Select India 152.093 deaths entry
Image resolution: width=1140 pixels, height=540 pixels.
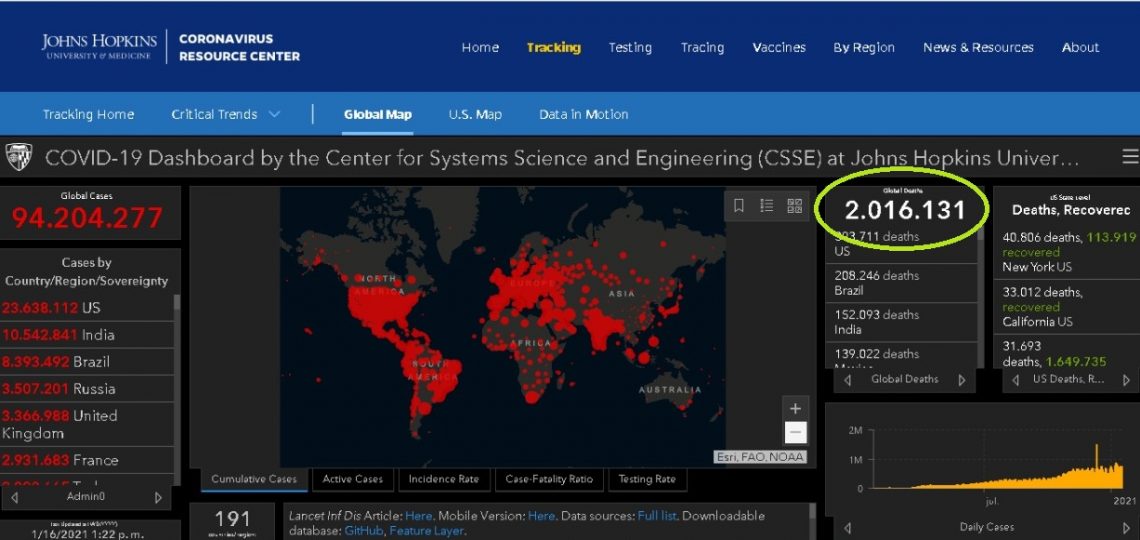[x=902, y=322]
